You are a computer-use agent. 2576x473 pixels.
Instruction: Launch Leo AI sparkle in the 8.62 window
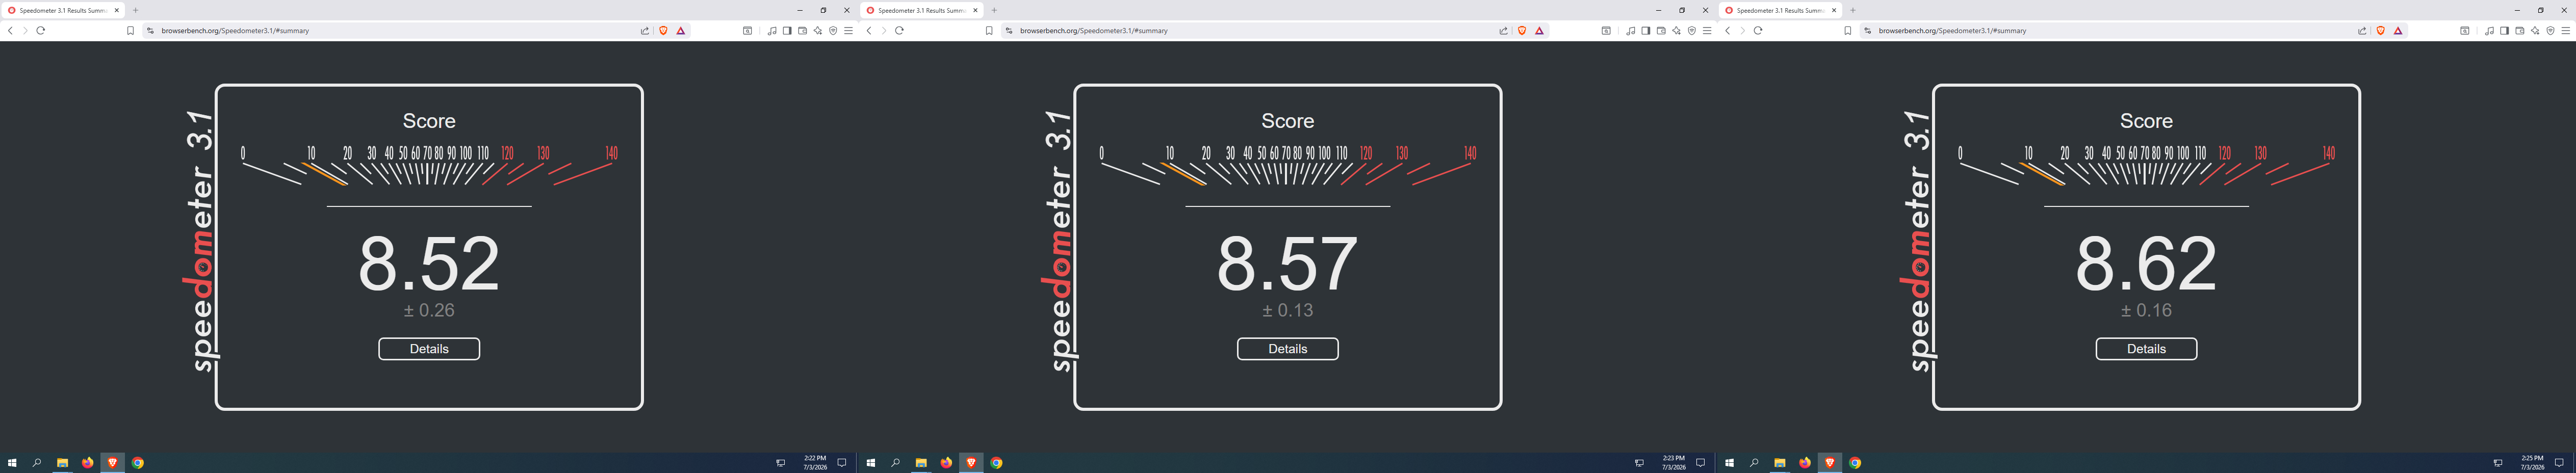[2535, 31]
